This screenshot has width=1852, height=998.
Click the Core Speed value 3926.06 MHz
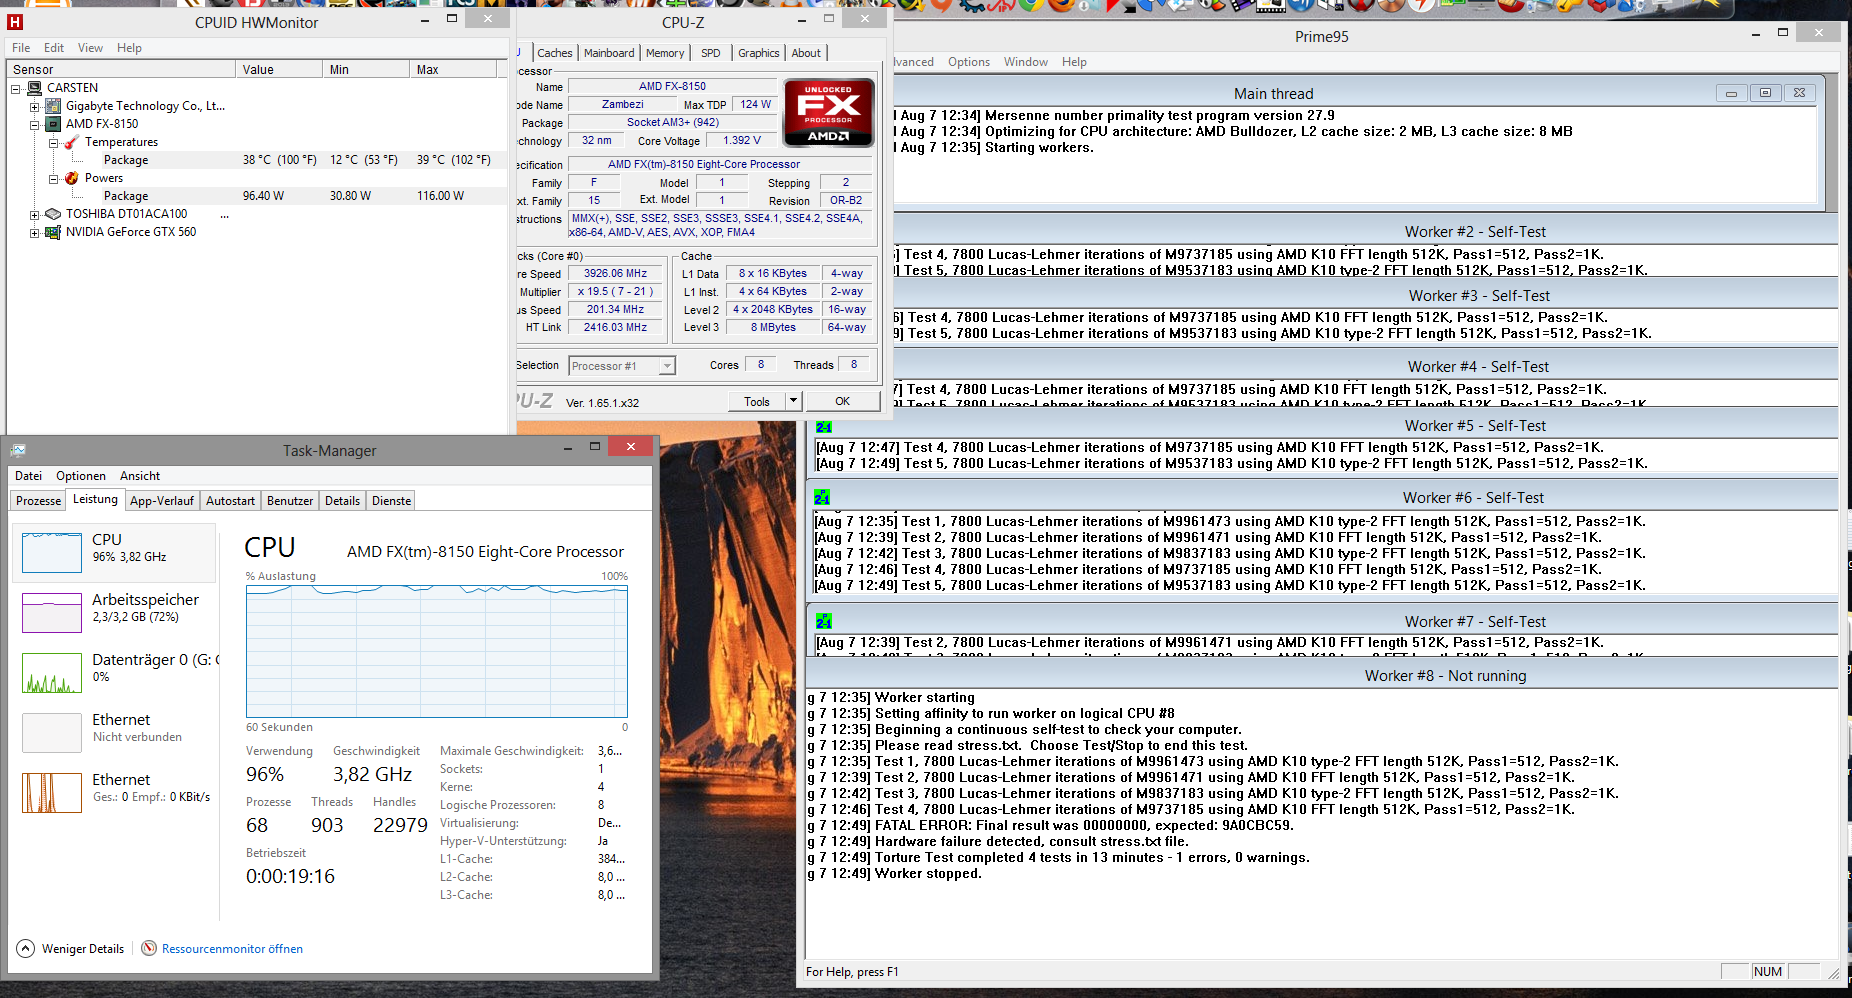615,273
